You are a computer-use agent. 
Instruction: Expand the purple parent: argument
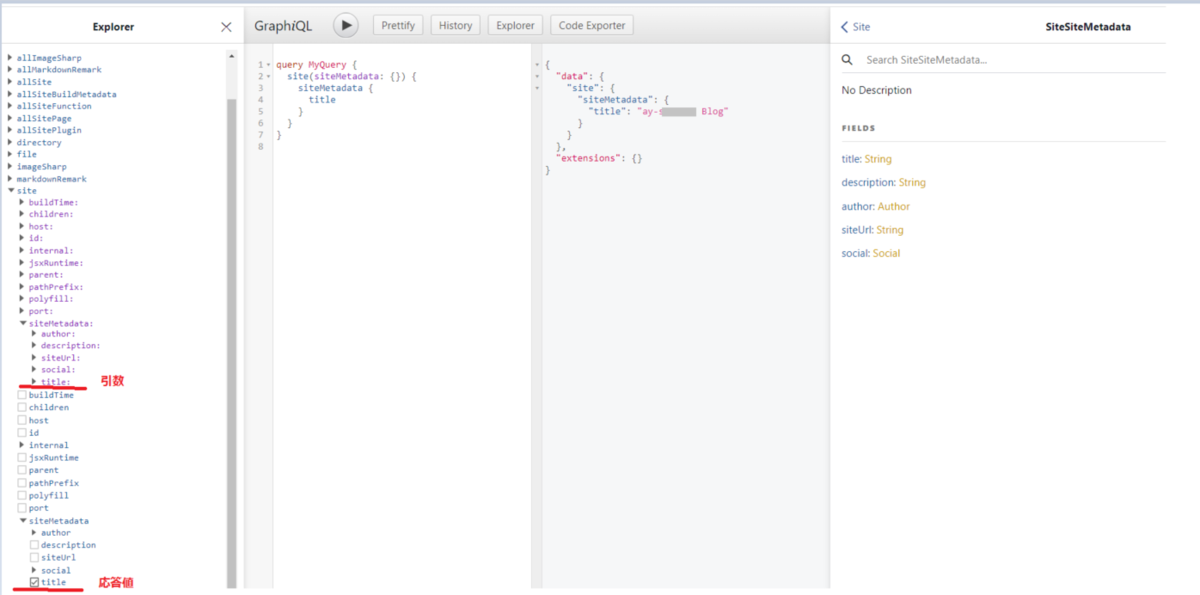(22, 275)
